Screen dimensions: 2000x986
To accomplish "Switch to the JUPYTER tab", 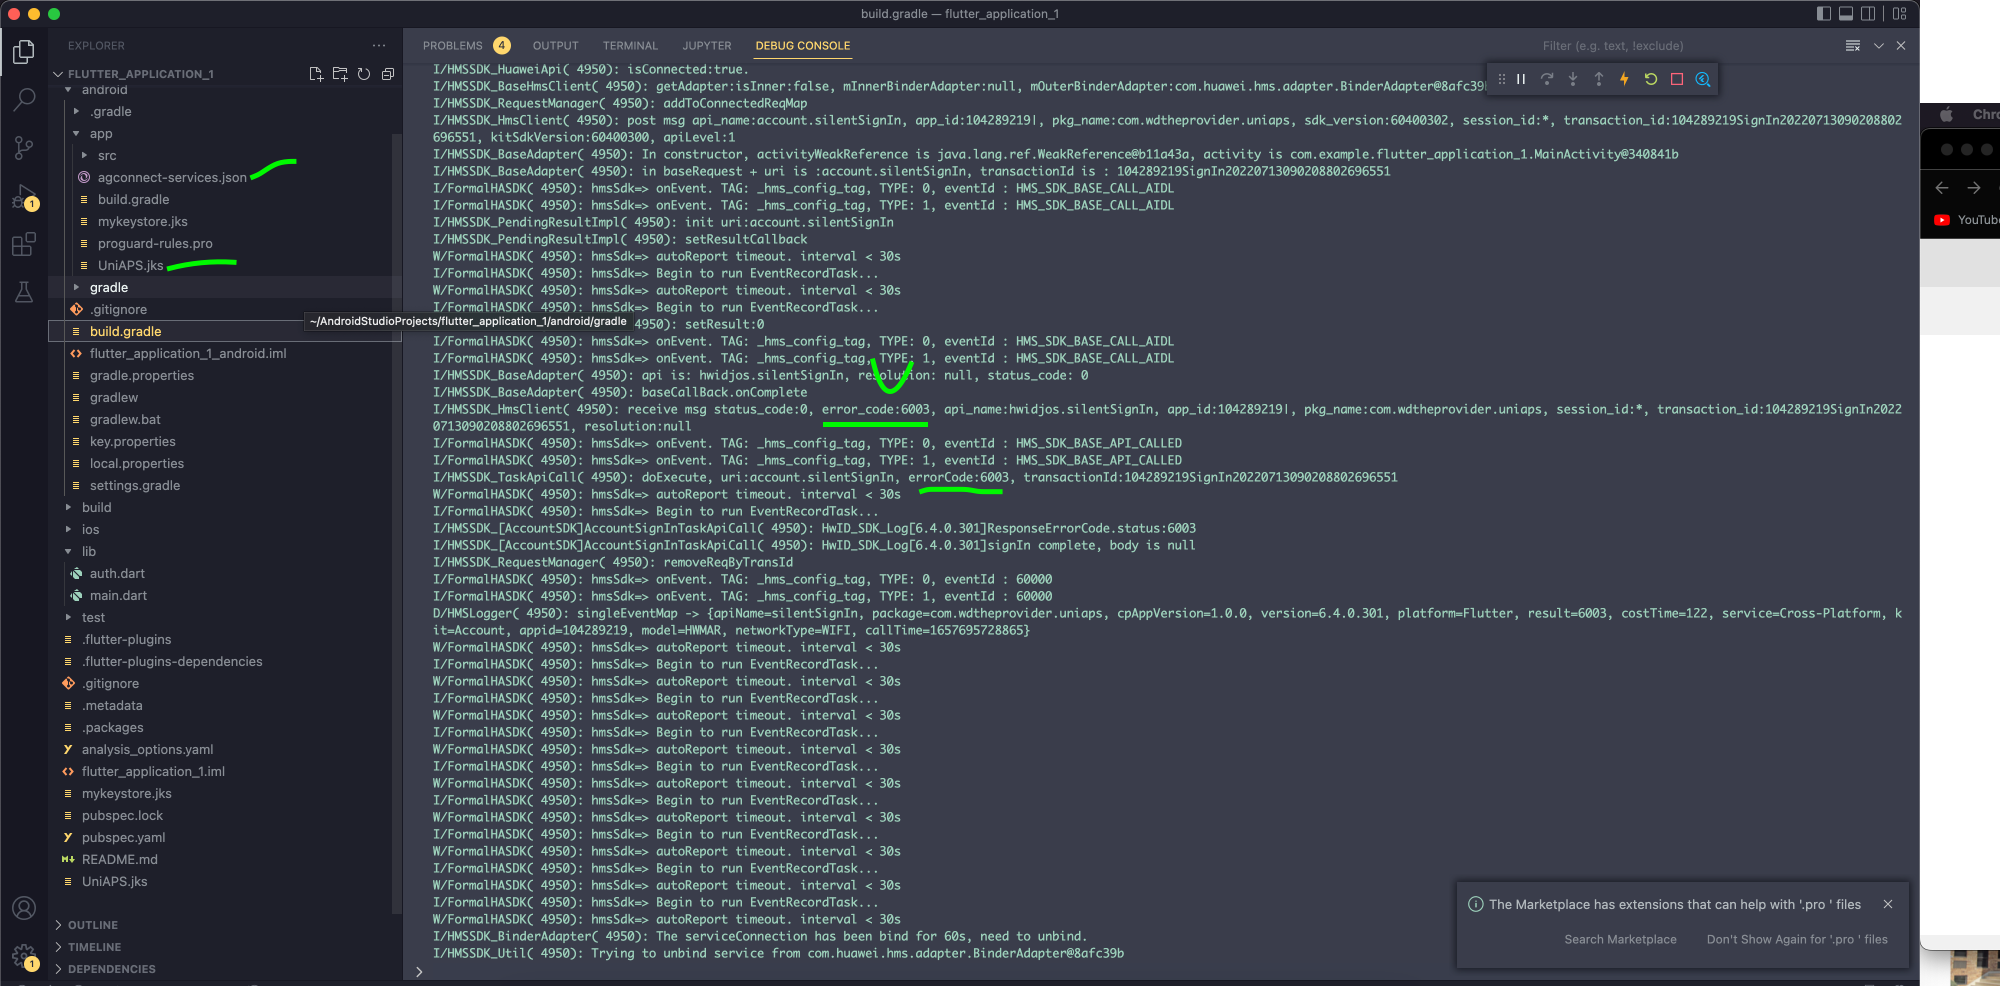I will pyautogui.click(x=707, y=46).
